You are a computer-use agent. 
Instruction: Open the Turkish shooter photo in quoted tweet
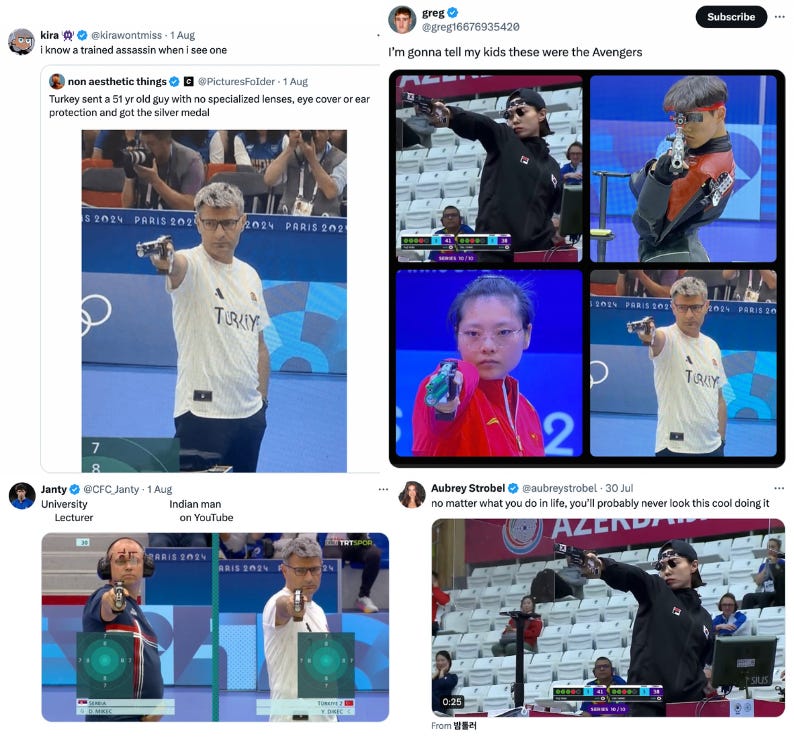click(x=214, y=301)
